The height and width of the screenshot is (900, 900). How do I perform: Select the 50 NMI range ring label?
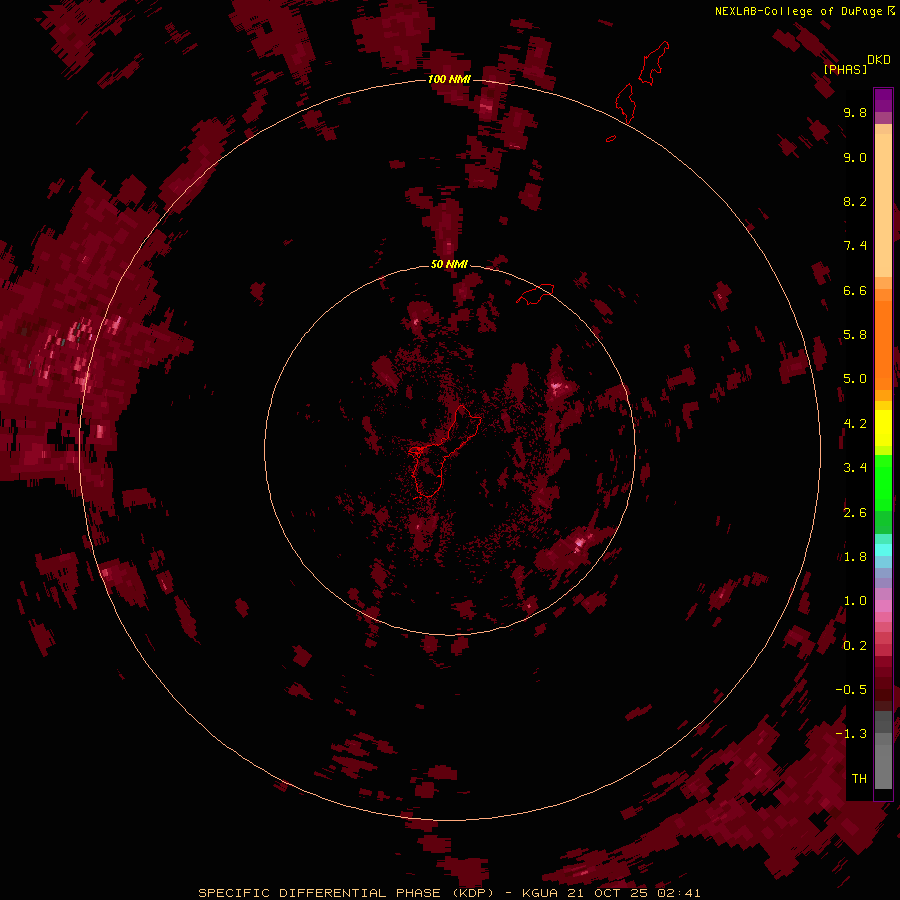coord(449,264)
